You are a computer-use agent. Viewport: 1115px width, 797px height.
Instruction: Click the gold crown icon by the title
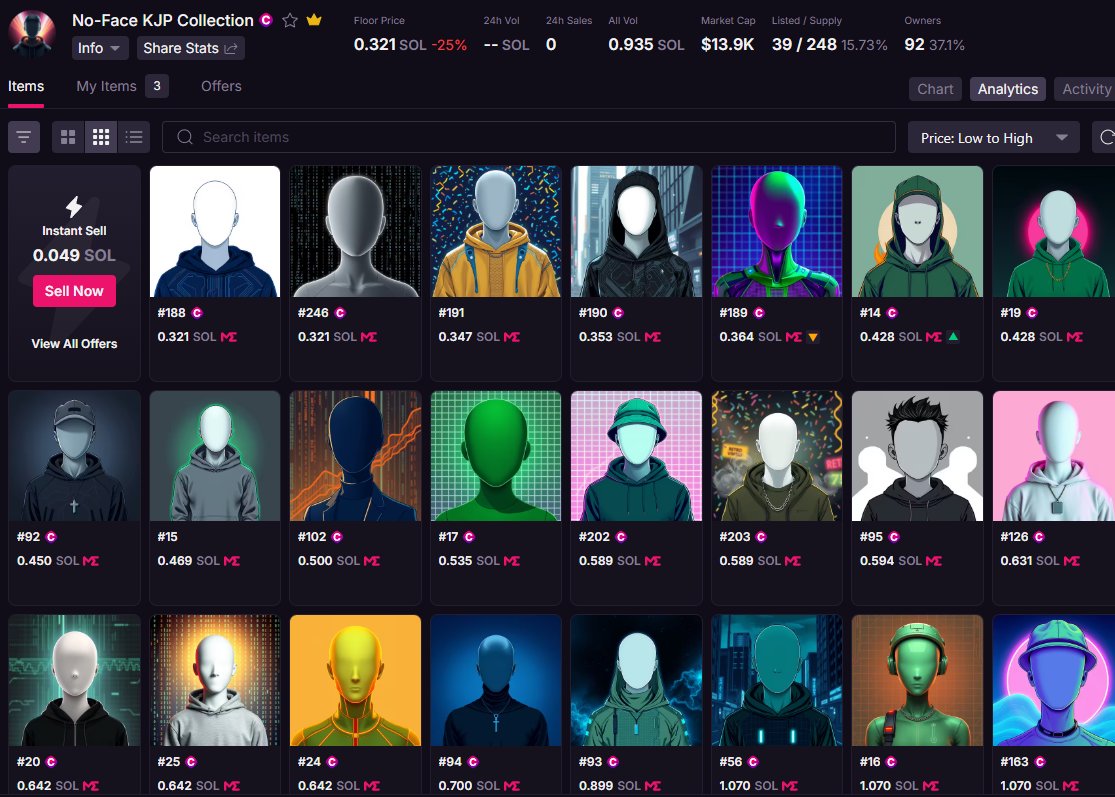[314, 20]
